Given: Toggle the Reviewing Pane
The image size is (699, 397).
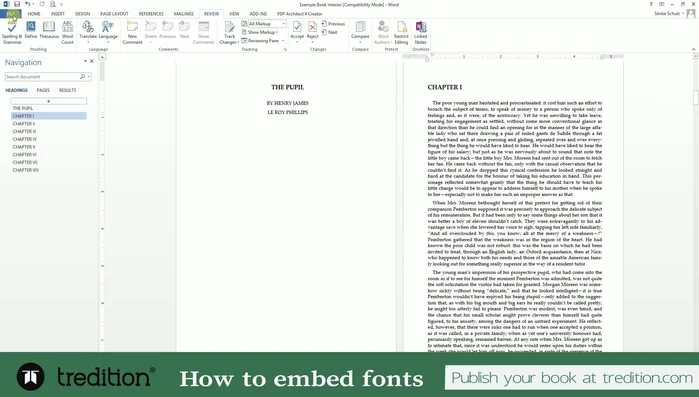Looking at the screenshot, I should [x=261, y=41].
